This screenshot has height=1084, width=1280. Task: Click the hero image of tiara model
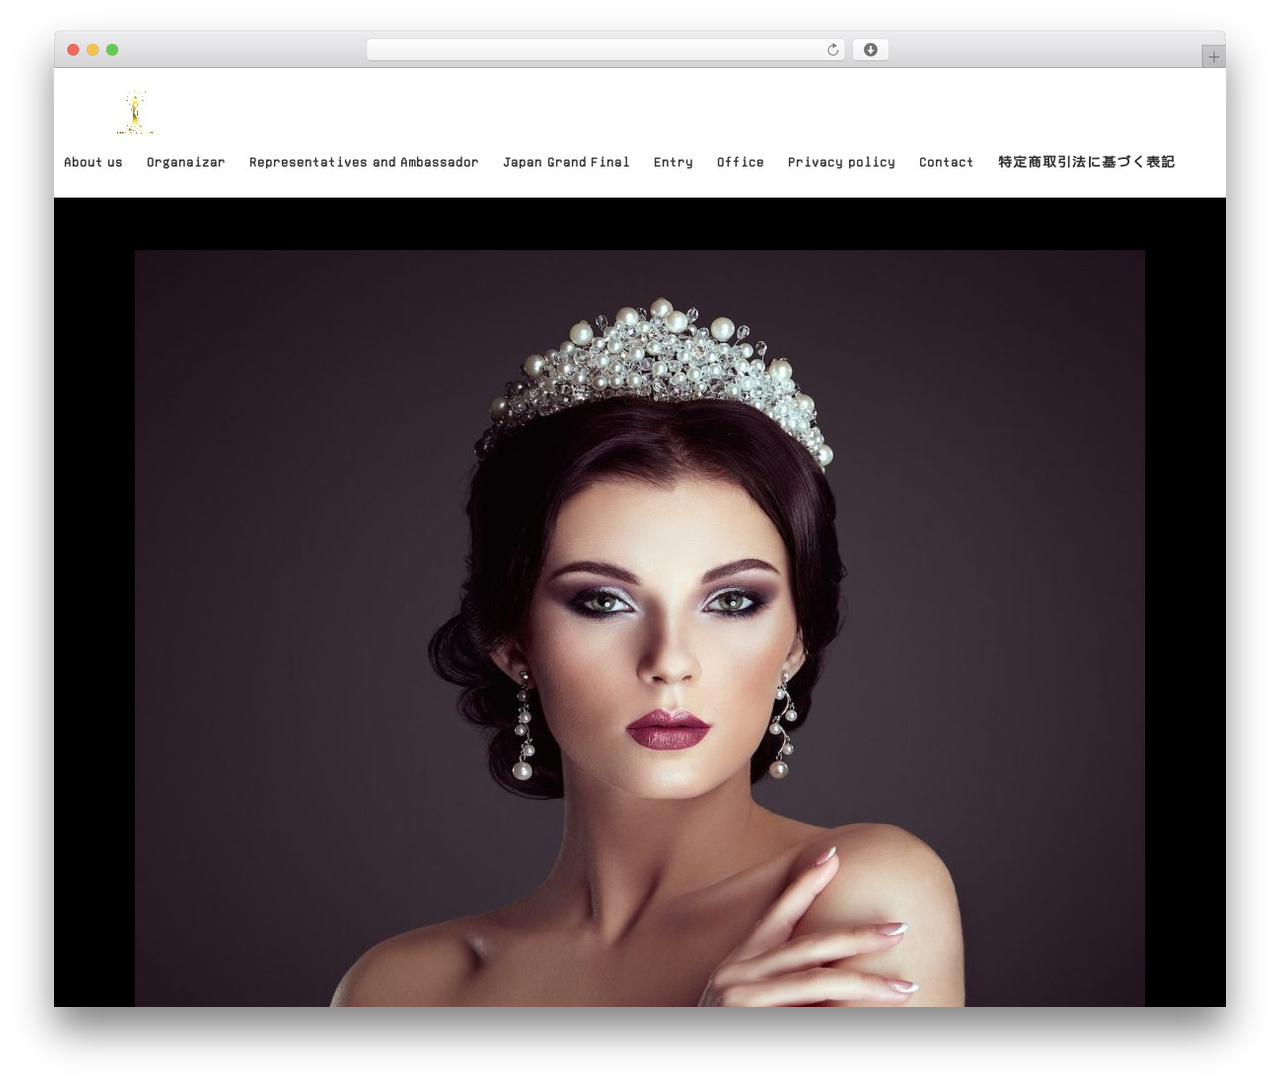click(x=640, y=628)
